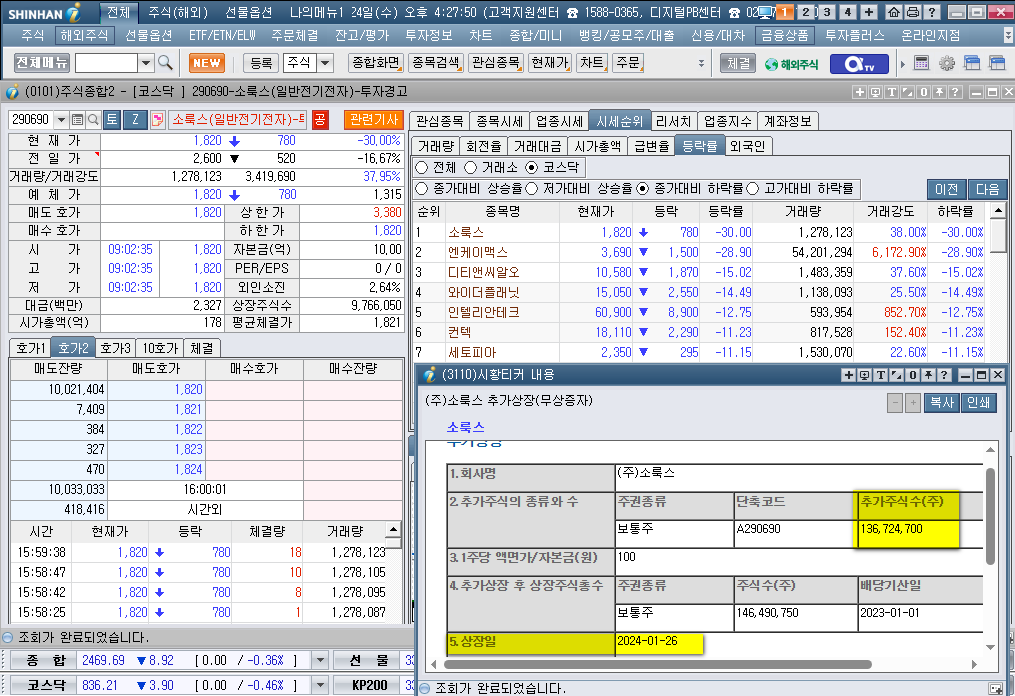Select 고가대비 하락률 radio option
Viewport: 1015px width, 696px height.
752,188
